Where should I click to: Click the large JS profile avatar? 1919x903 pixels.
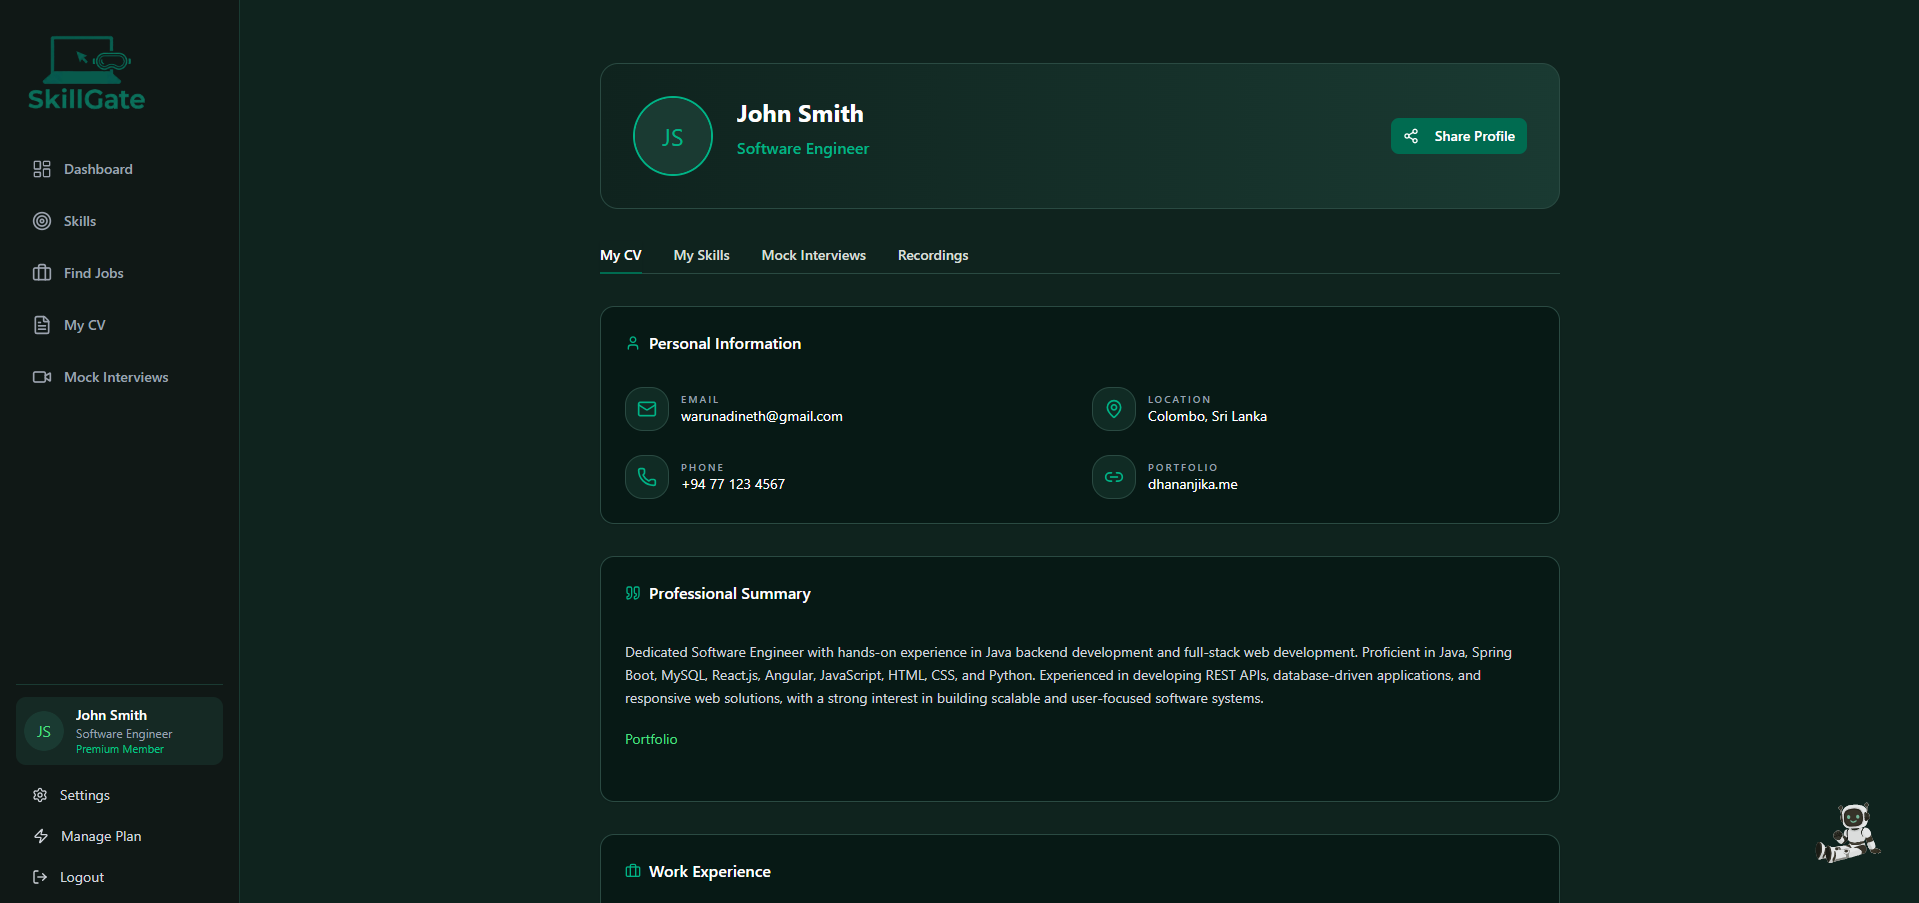pyautogui.click(x=673, y=136)
